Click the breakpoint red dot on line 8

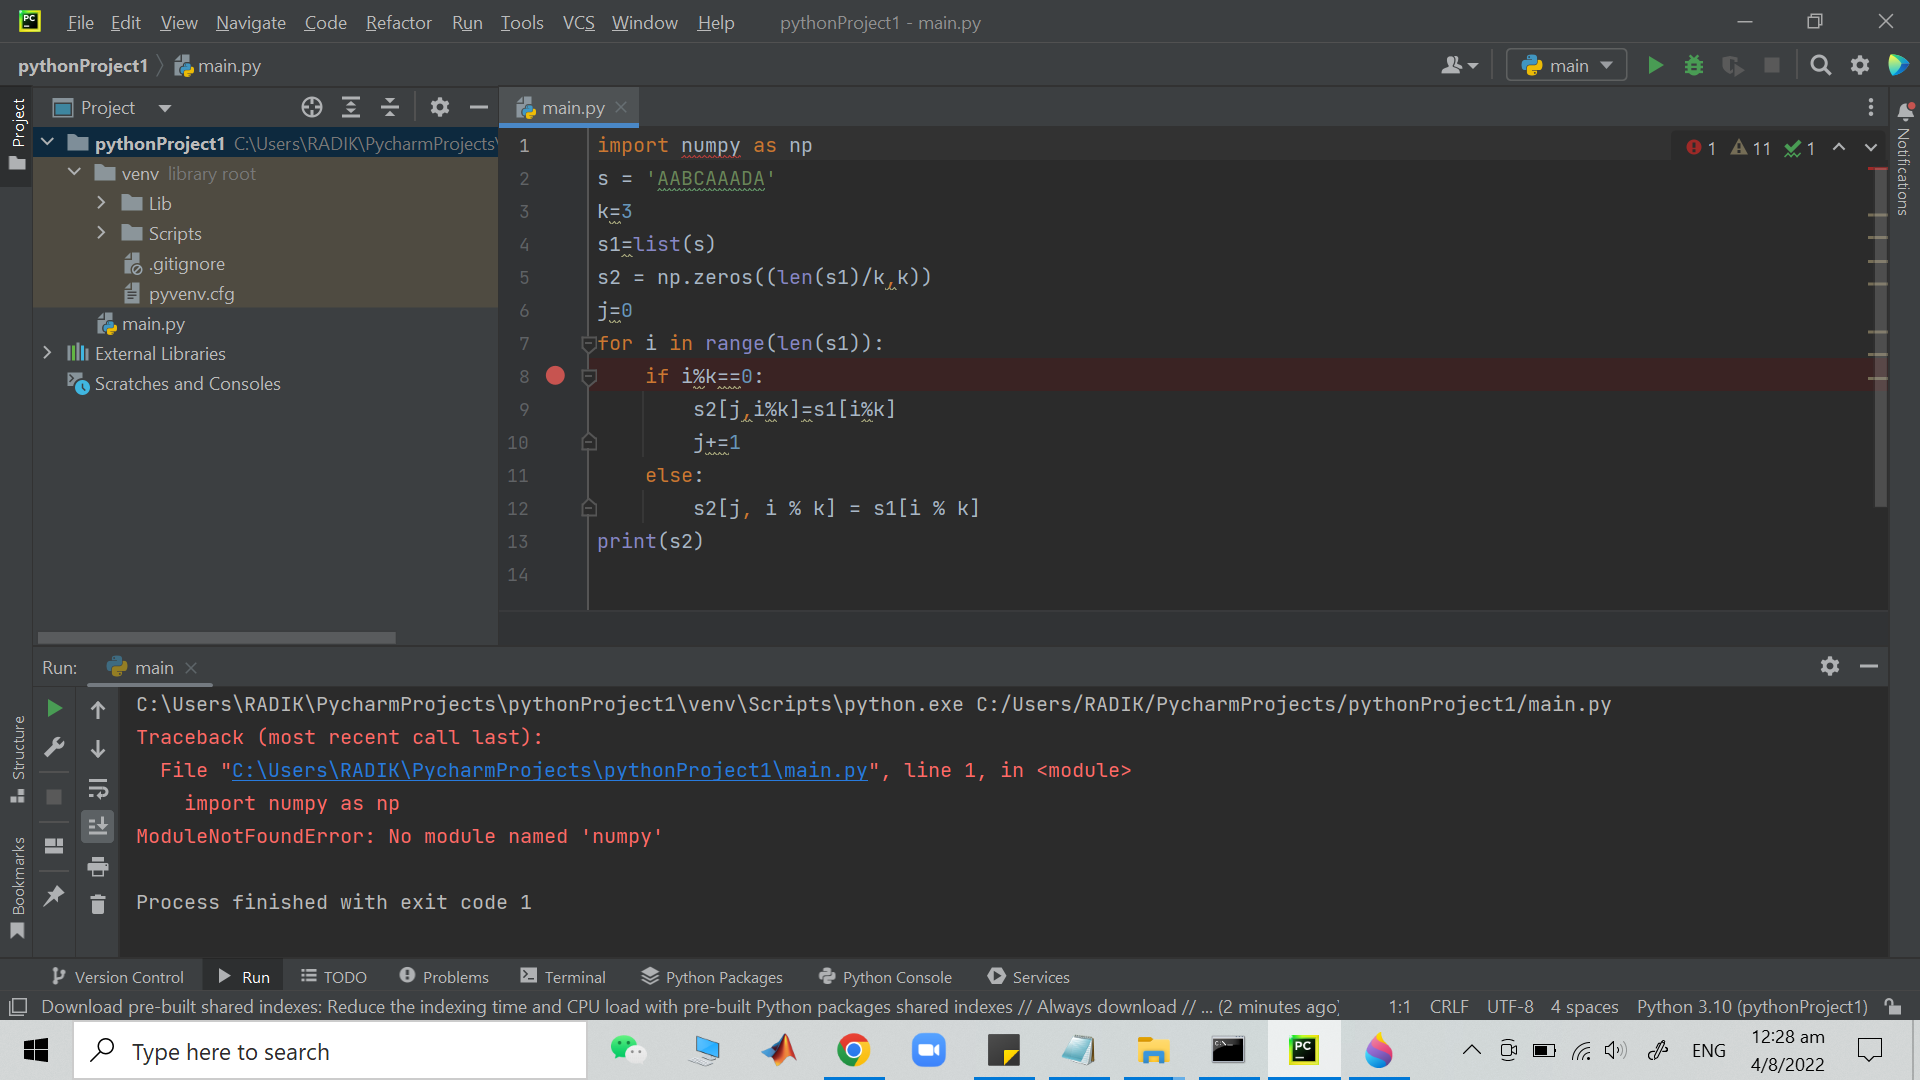click(555, 376)
